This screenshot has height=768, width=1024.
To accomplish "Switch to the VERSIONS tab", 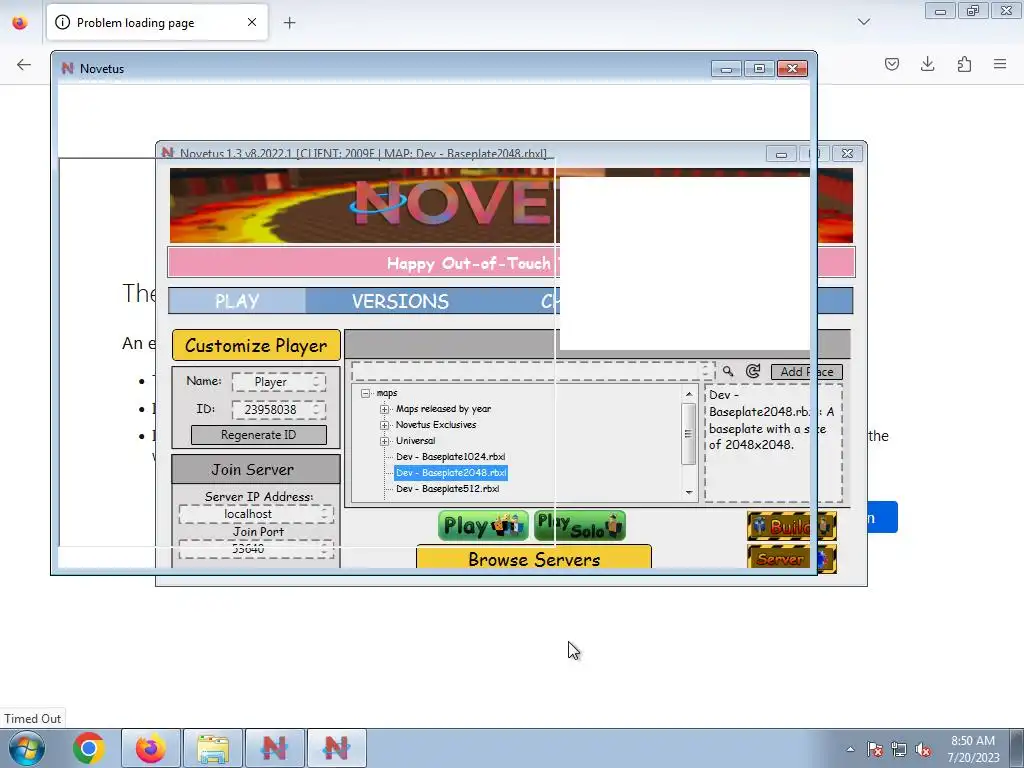I will [x=400, y=301].
